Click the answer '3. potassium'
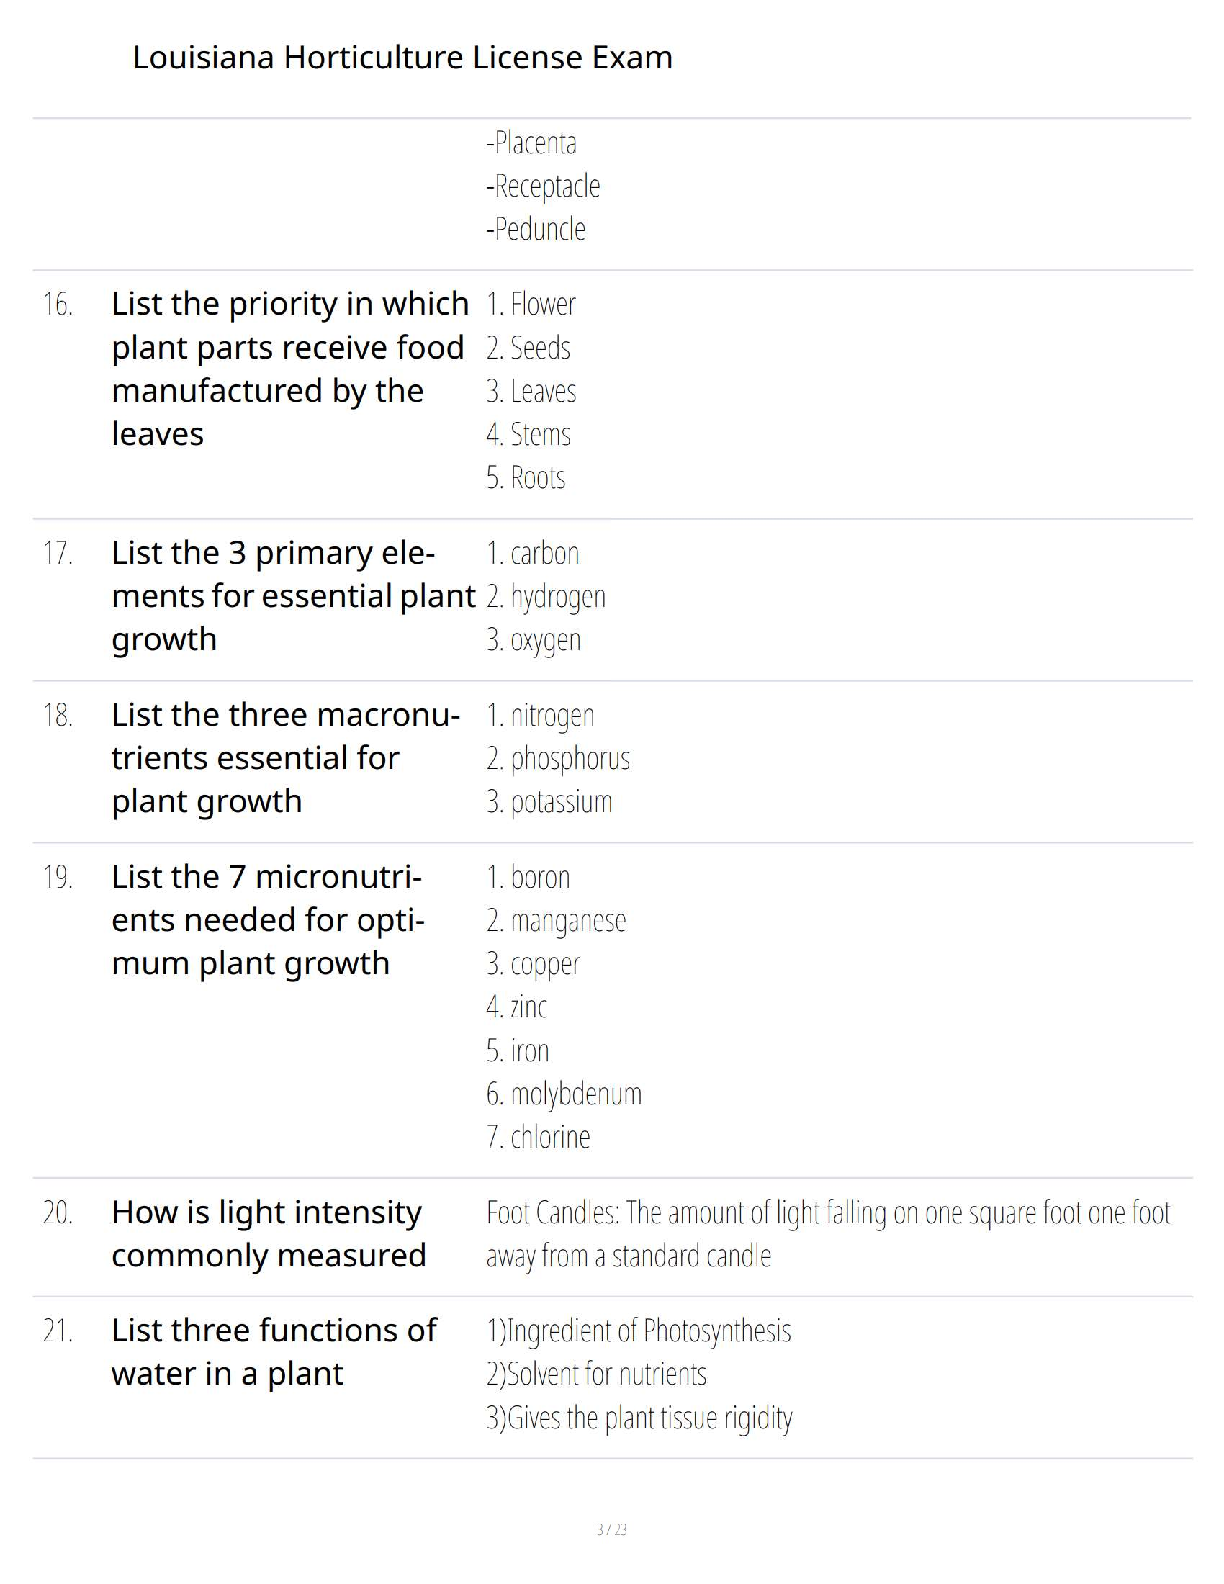The height and width of the screenshot is (1584, 1224). 549,802
